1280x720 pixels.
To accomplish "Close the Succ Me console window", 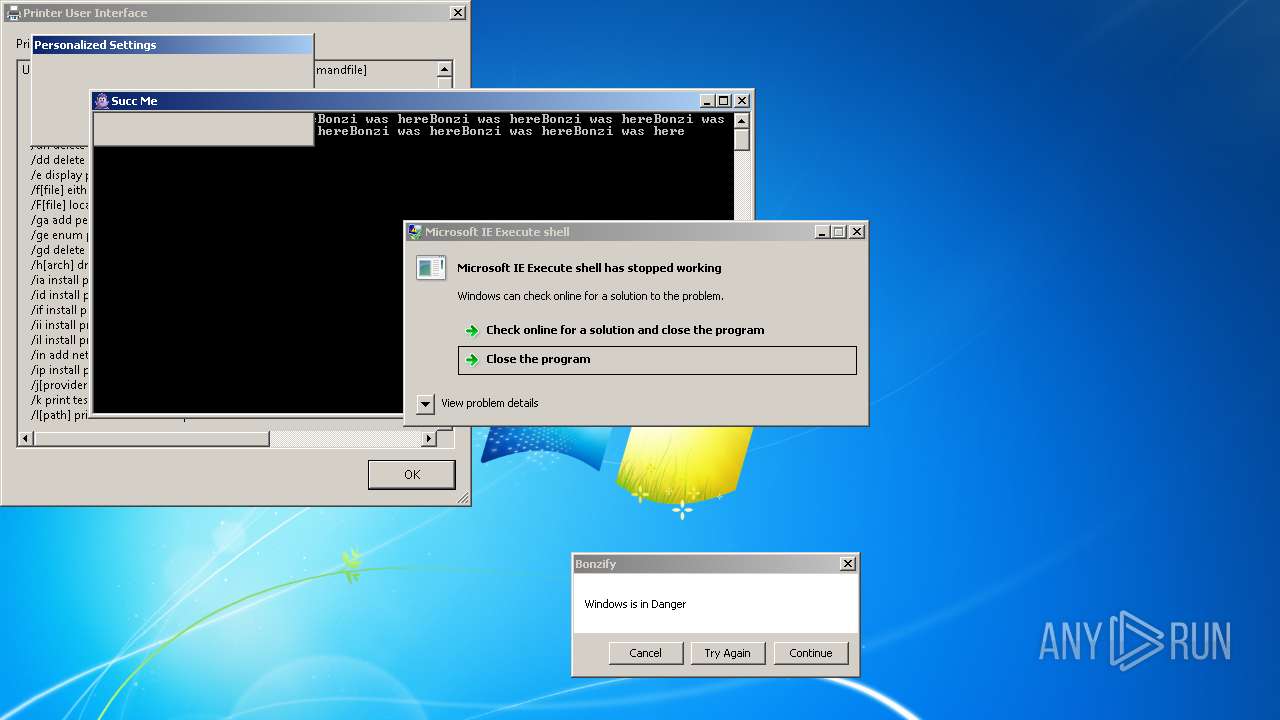I will (x=741, y=101).
